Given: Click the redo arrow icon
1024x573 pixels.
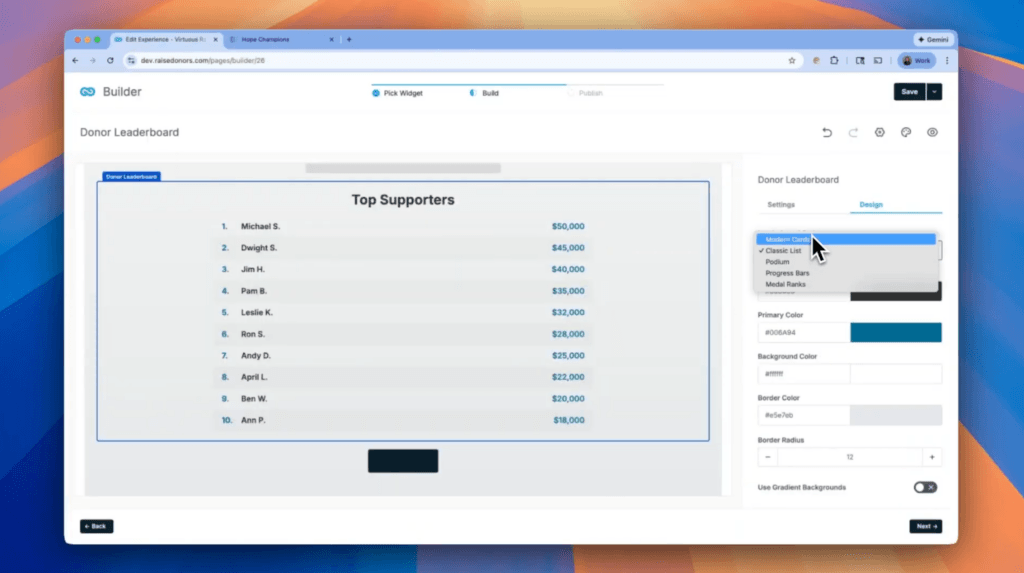Looking at the screenshot, I should point(853,133).
